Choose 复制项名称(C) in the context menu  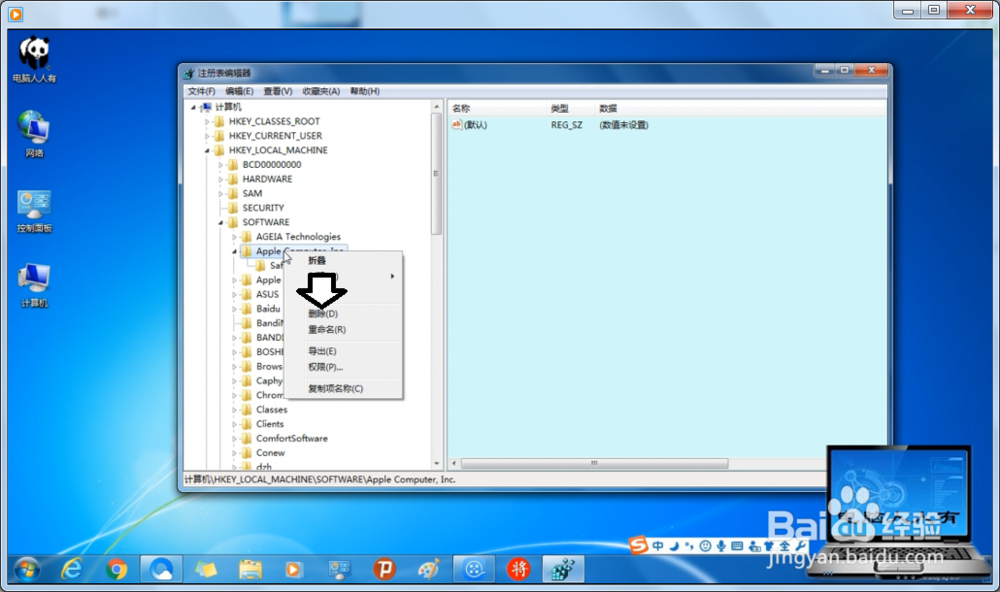[344, 388]
